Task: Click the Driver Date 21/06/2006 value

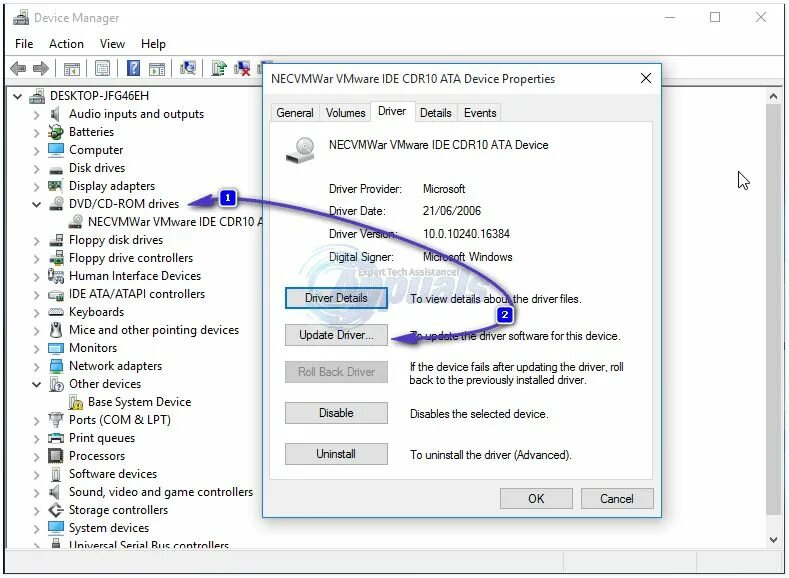Action: [451, 211]
